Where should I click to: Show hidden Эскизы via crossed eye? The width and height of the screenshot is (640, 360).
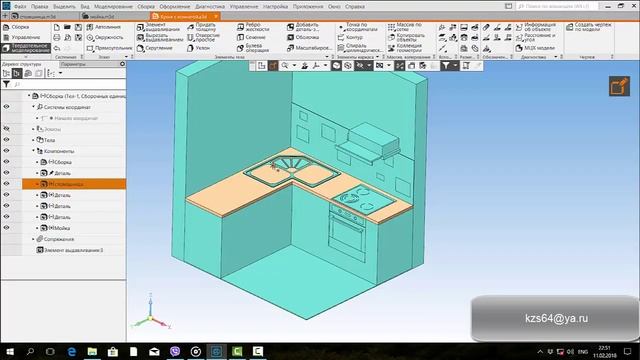[6, 129]
